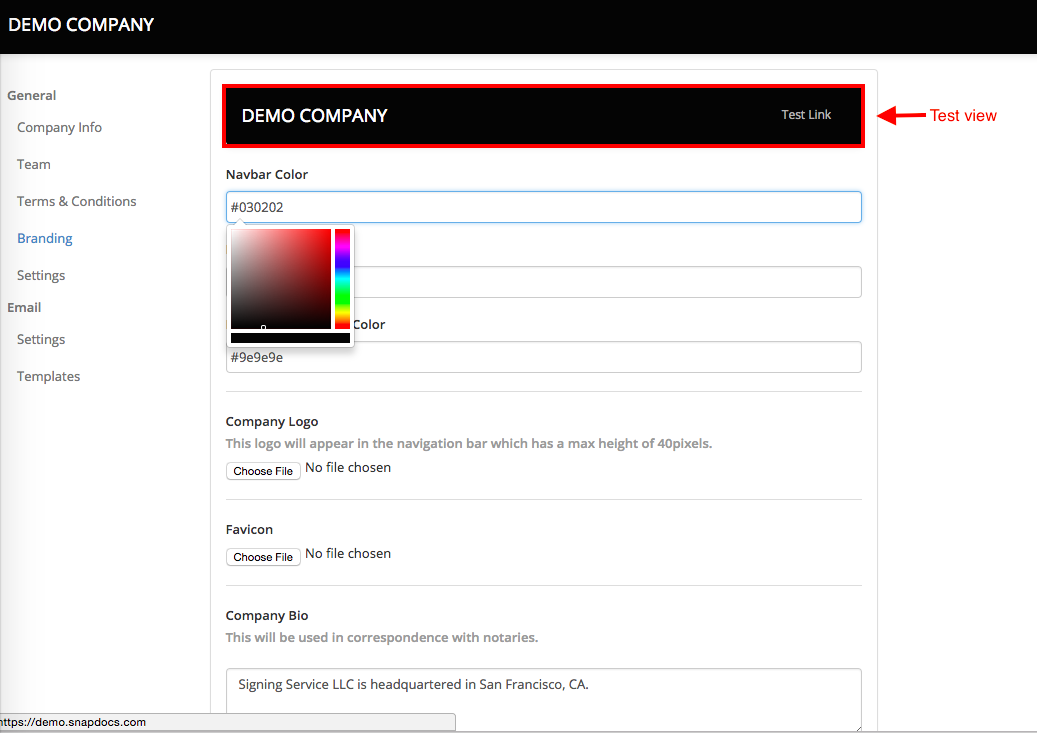The width and height of the screenshot is (1037, 733).
Task: Choose File for Company Logo
Action: (x=263, y=471)
